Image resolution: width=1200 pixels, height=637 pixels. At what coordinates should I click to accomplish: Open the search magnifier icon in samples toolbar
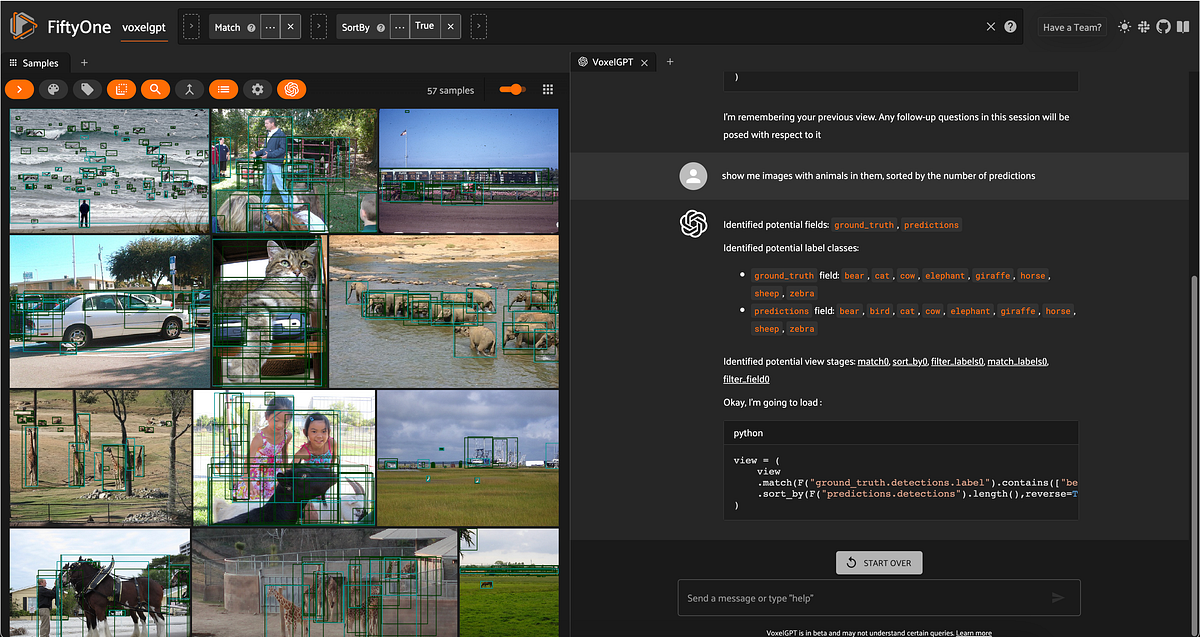(x=155, y=89)
